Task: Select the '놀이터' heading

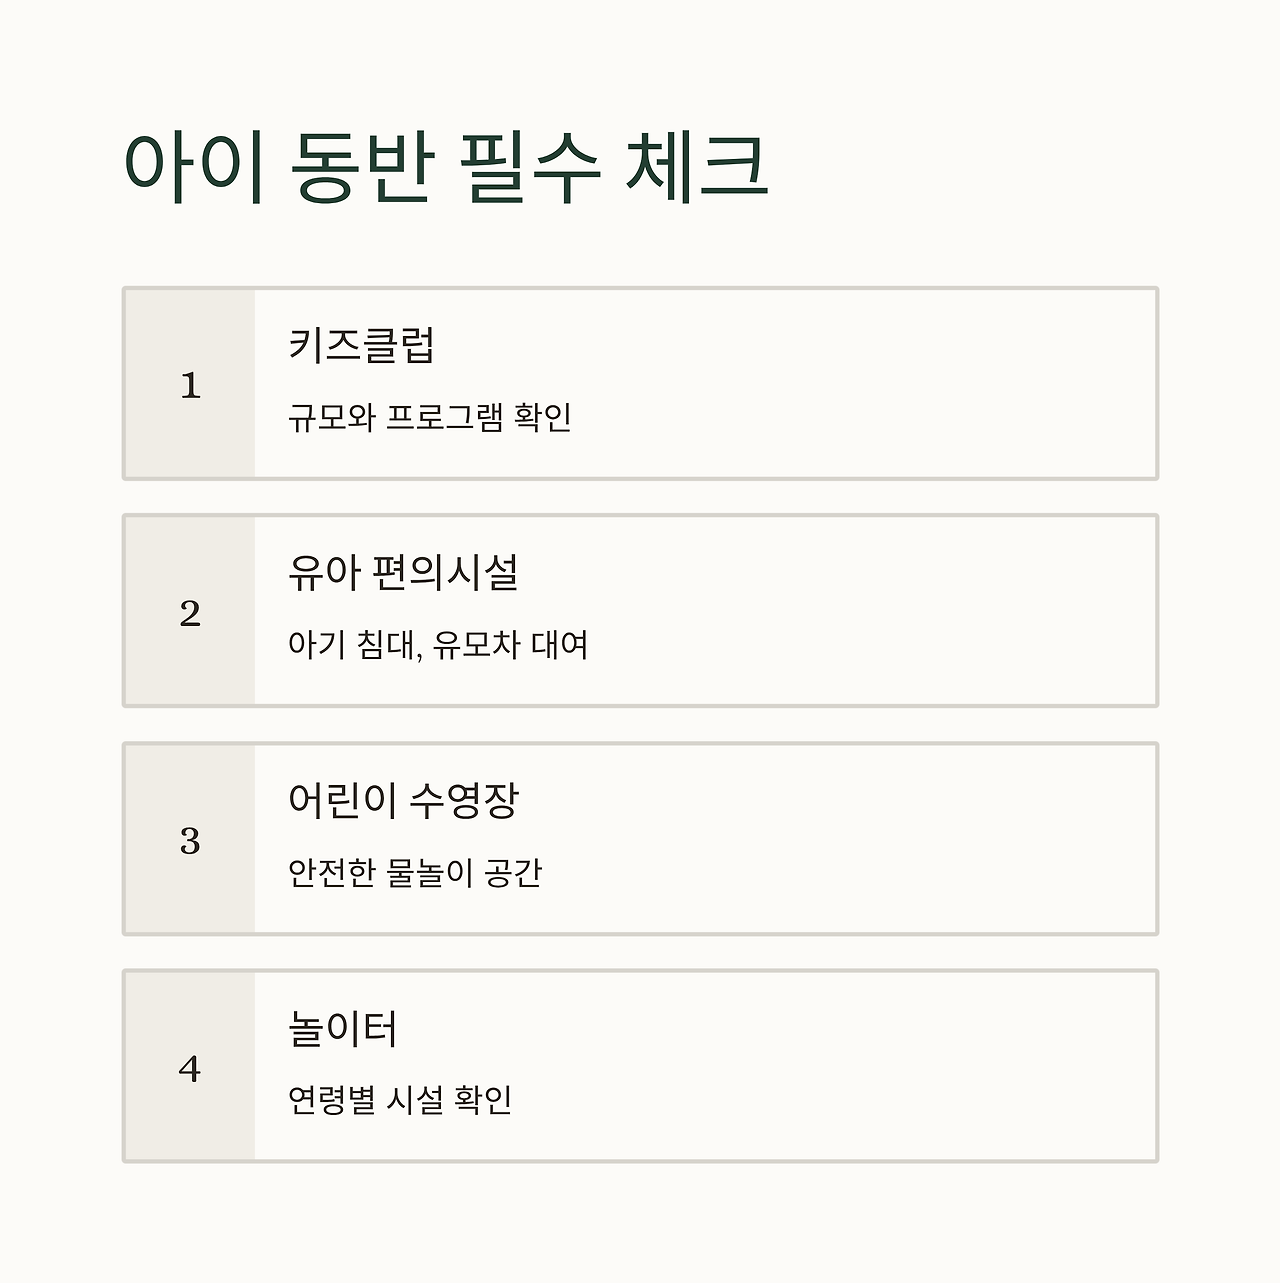Action: [343, 1028]
